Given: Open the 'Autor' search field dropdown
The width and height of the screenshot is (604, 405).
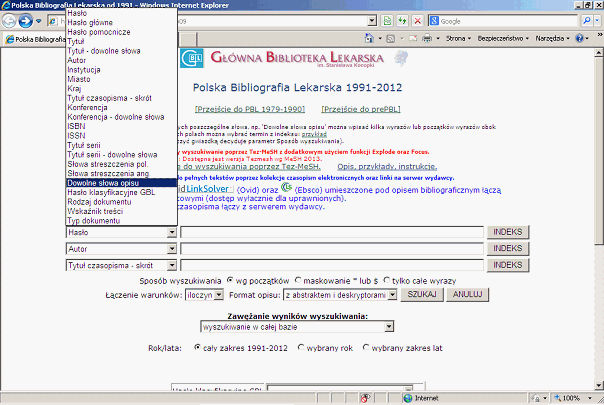Looking at the screenshot, I should (172, 249).
